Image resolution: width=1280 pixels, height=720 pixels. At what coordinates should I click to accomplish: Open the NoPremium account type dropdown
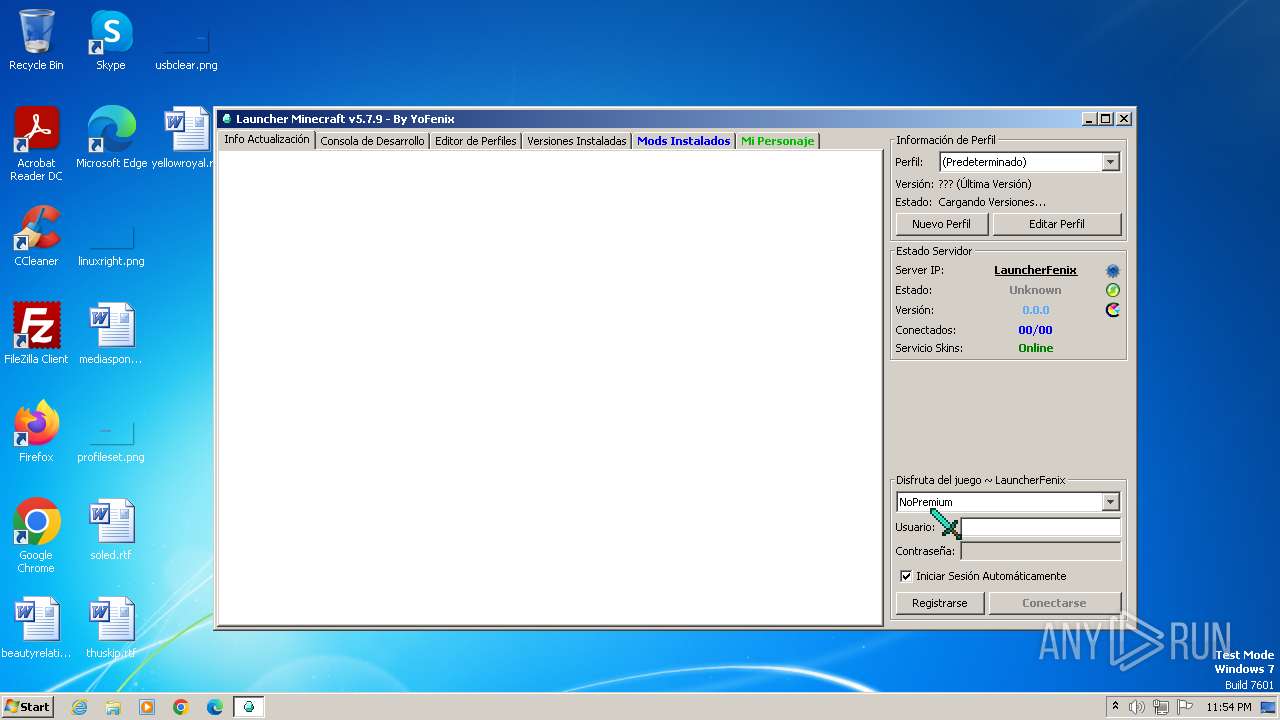1110,502
